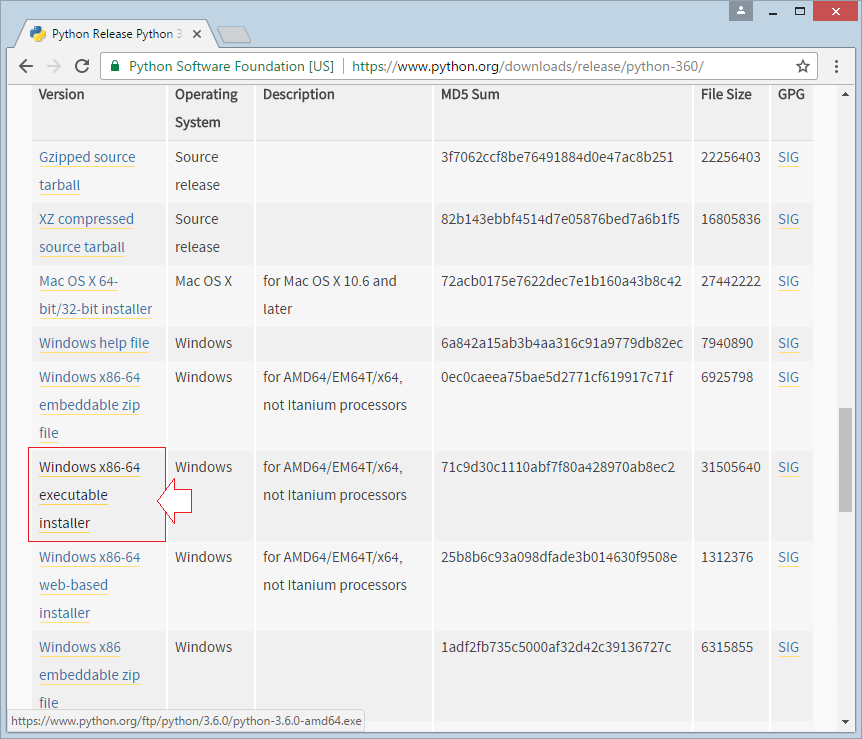Download Windows x86-64 executable installer
The width and height of the screenshot is (862, 739).
coord(90,495)
